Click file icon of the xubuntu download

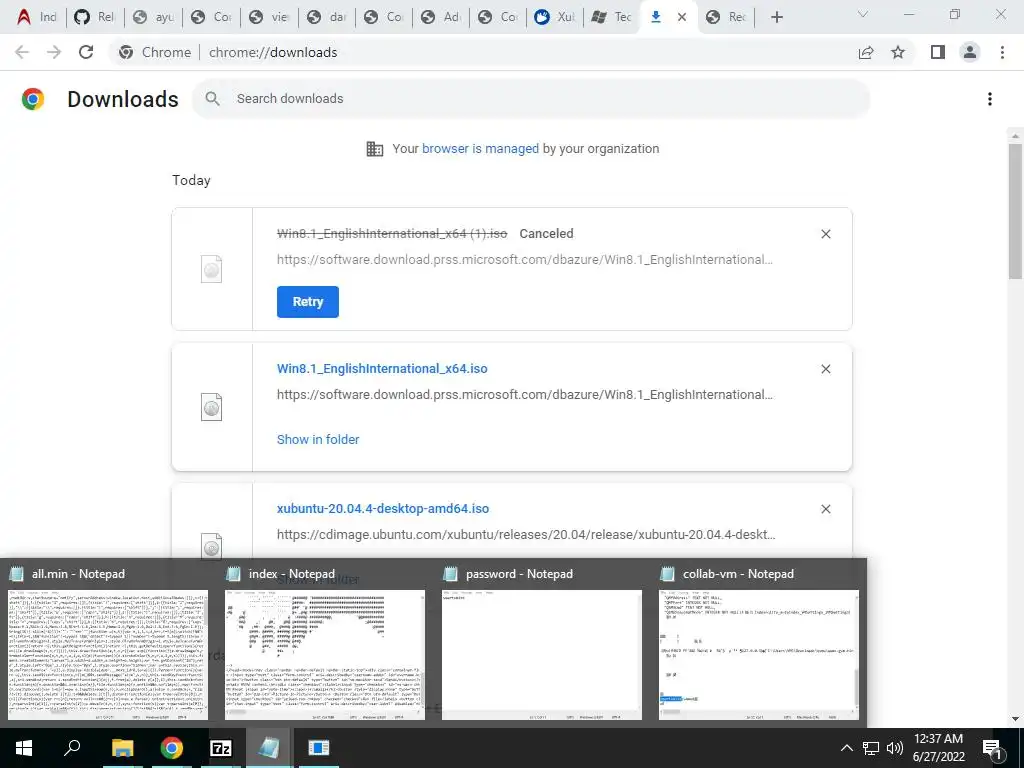(212, 546)
